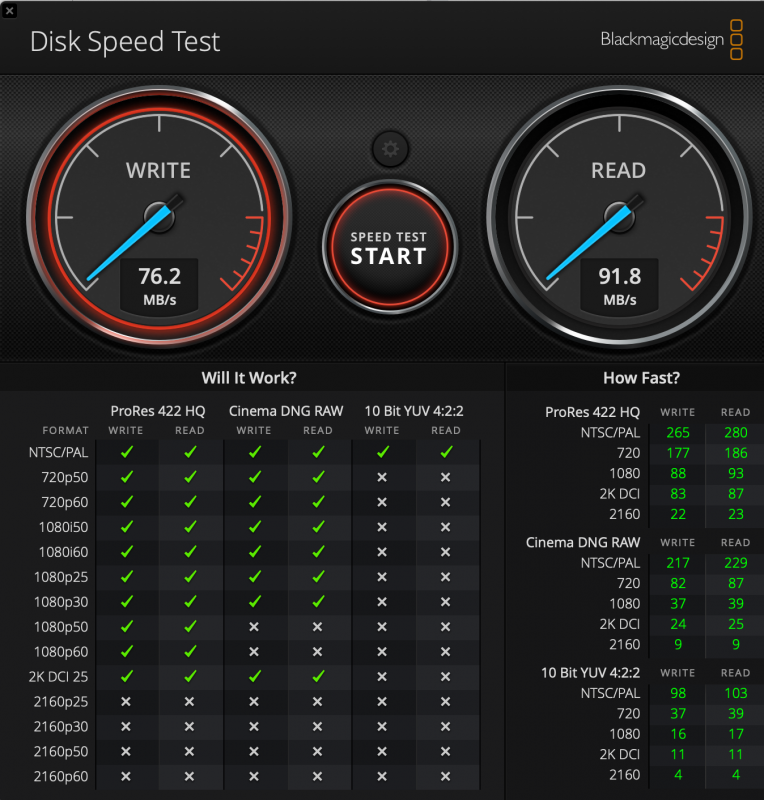The width and height of the screenshot is (764, 800).
Task: Click Cinema DNG RAW read checkmark for 1080p30
Action: (x=318, y=601)
